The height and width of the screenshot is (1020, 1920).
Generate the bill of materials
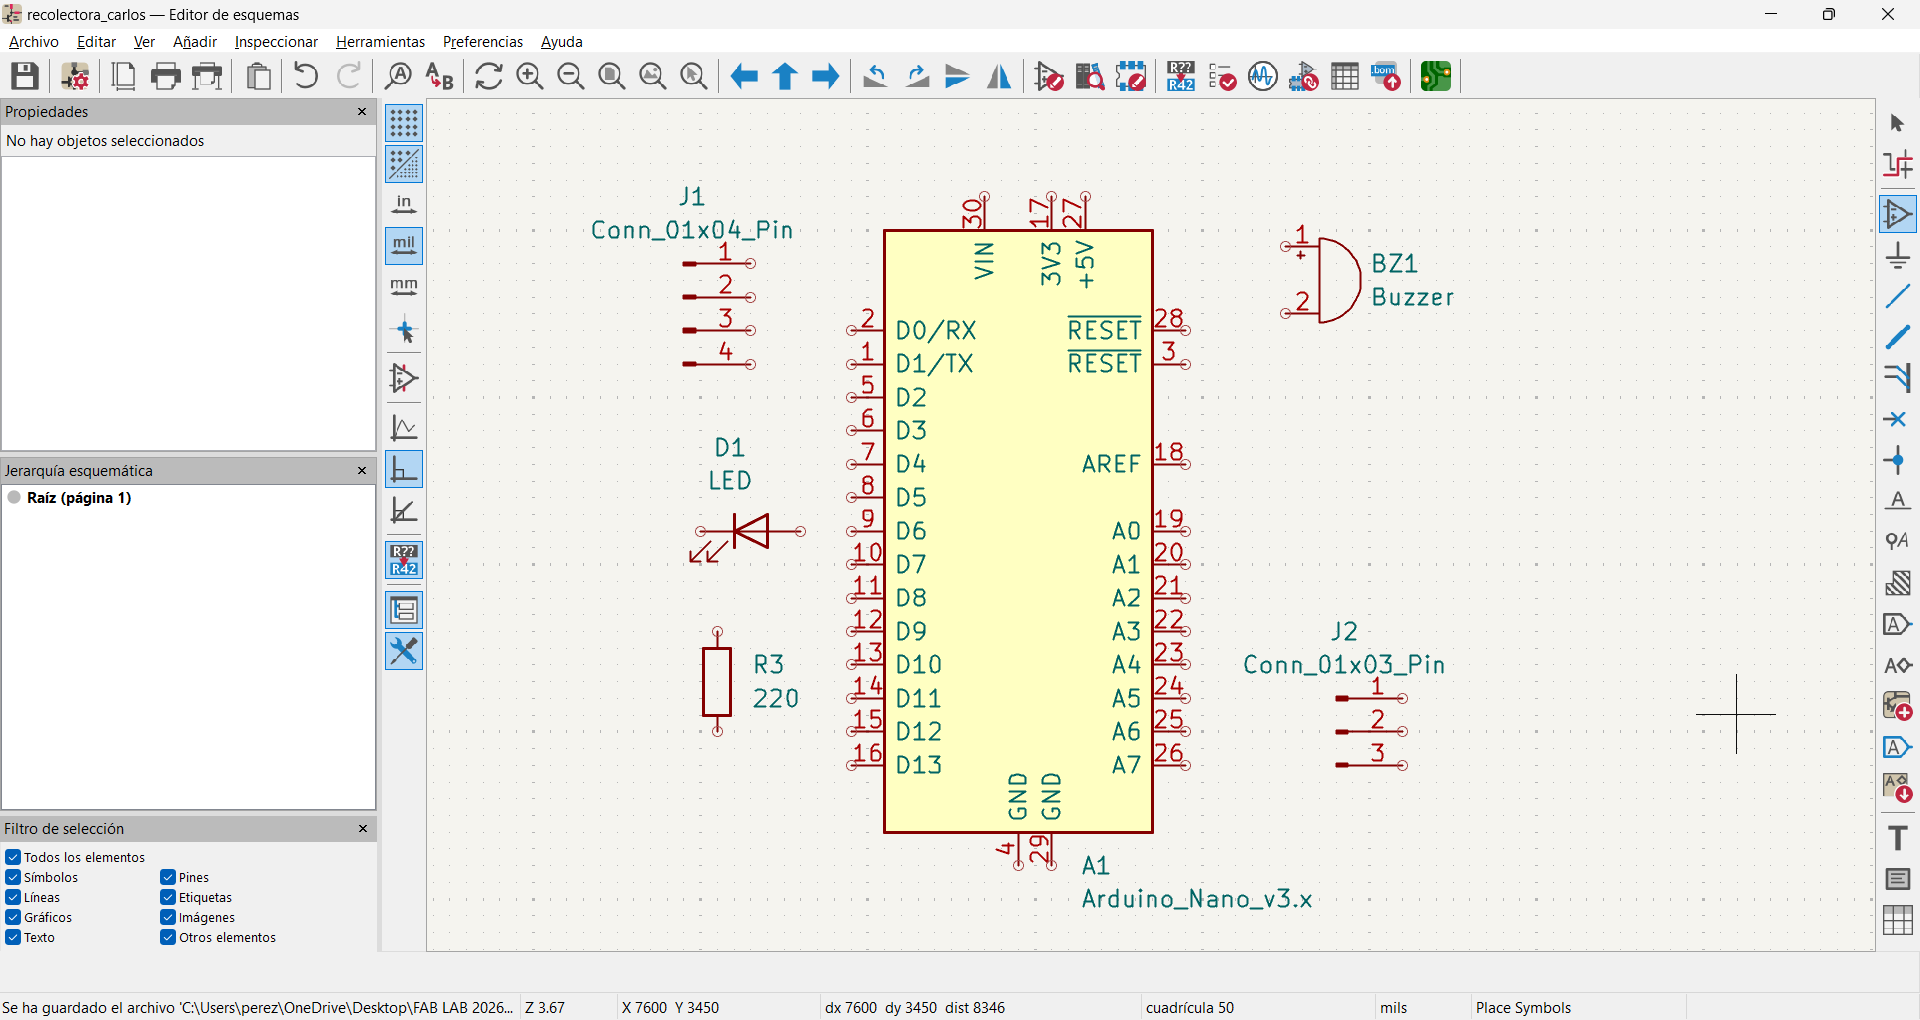(1386, 76)
